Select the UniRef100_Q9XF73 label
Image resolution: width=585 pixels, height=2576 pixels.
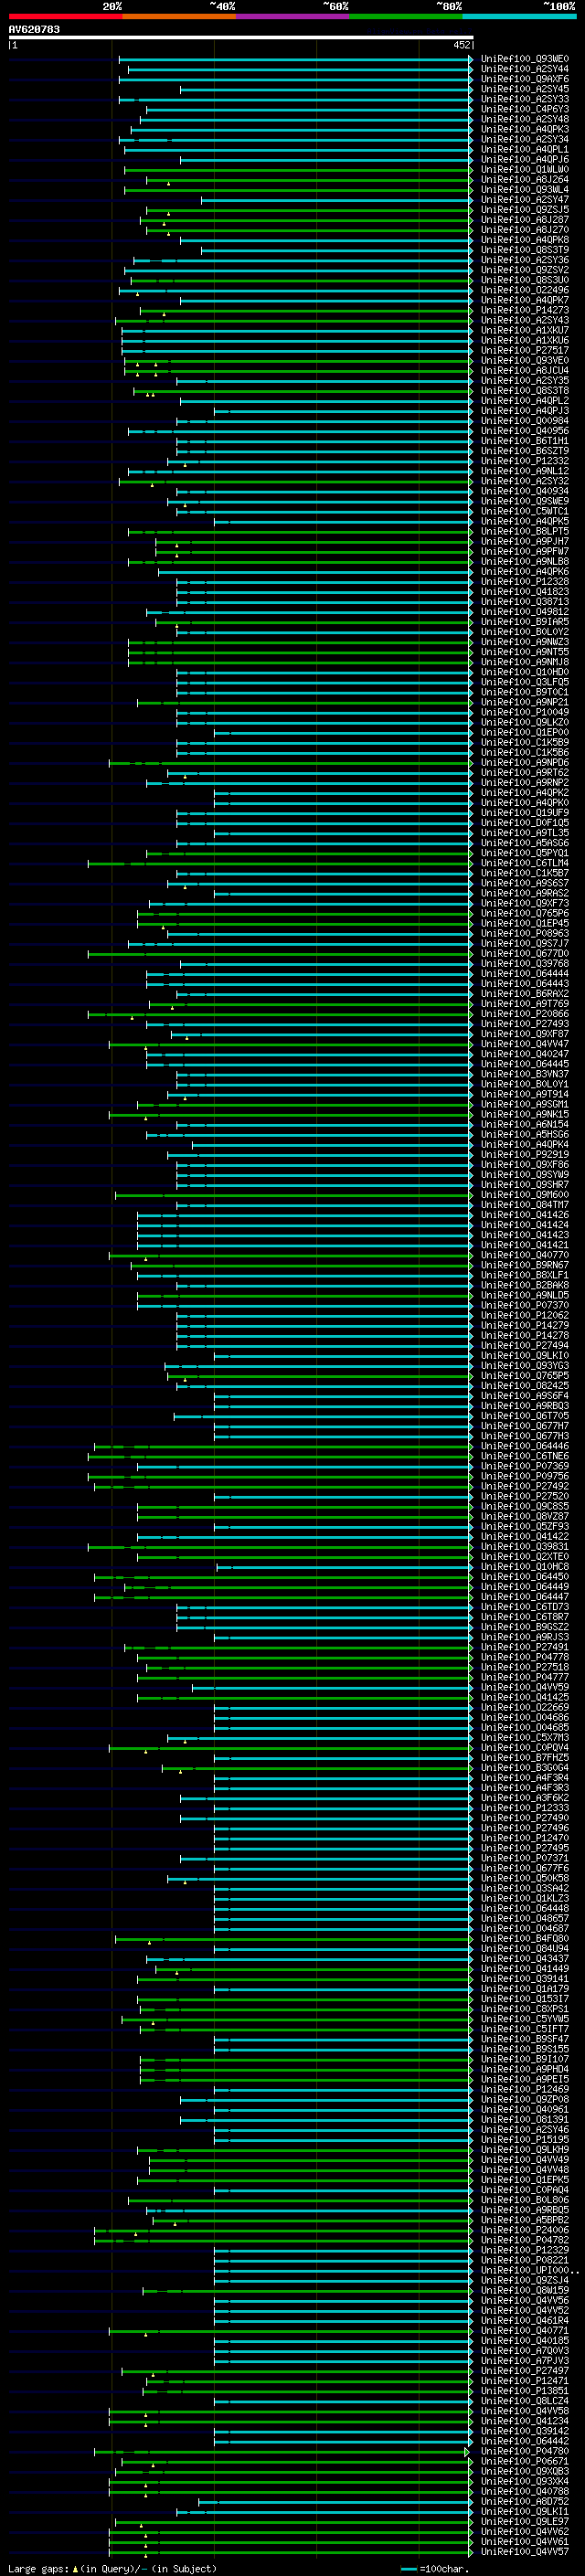point(525,903)
